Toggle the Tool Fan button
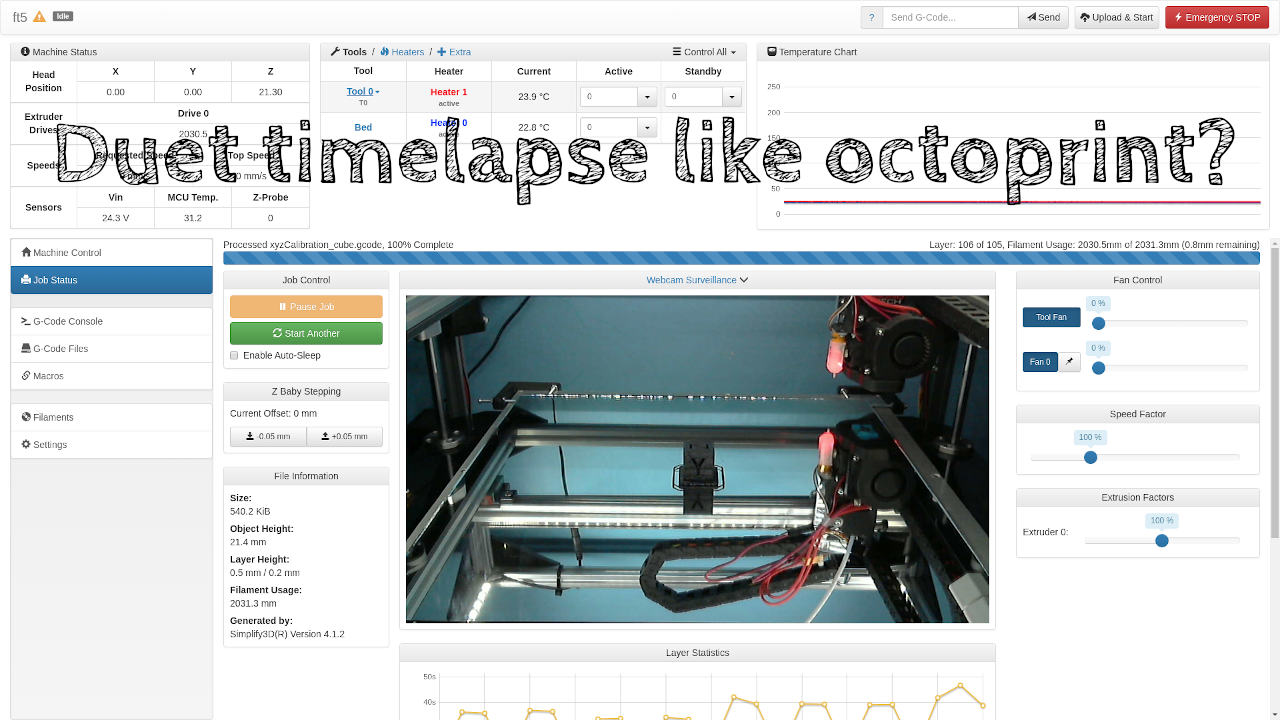The height and width of the screenshot is (720, 1280). pyautogui.click(x=1051, y=317)
